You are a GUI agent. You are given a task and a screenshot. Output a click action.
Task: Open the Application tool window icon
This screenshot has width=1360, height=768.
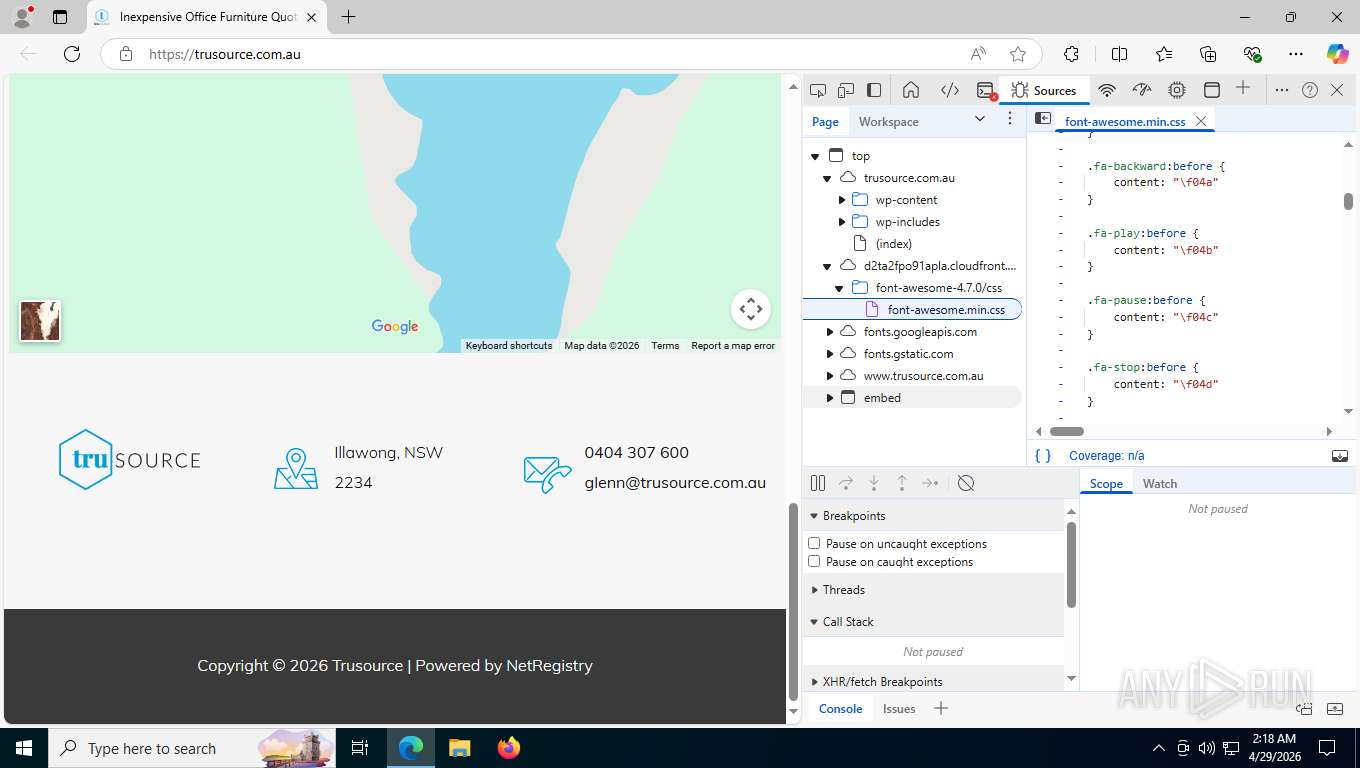click(x=1212, y=90)
